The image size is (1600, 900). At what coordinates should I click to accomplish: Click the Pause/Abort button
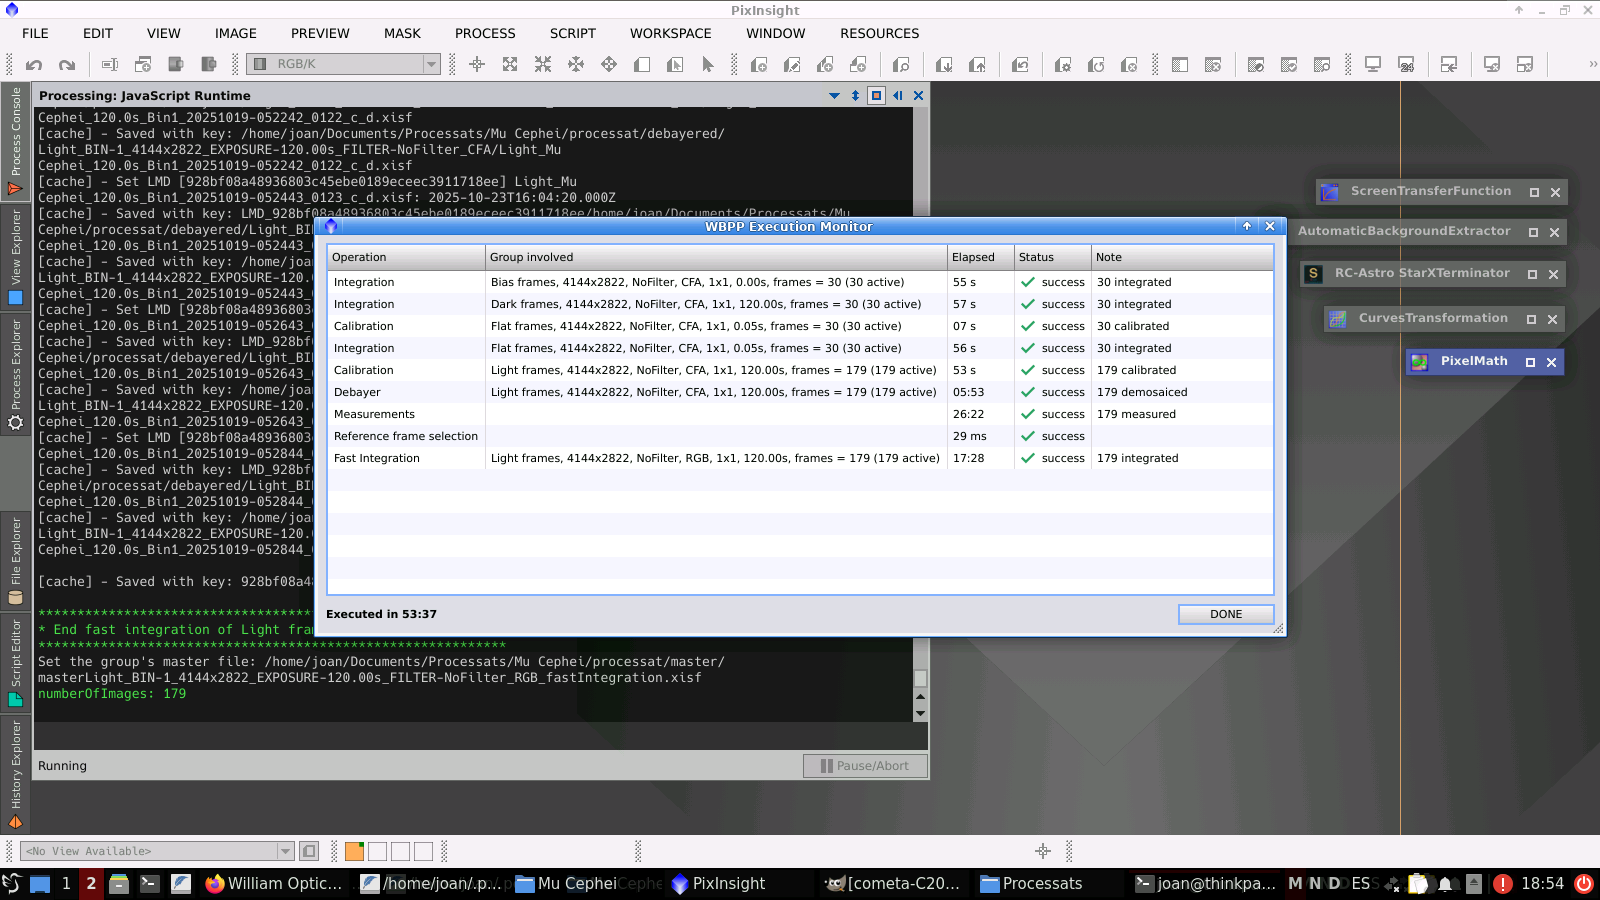[x=865, y=766]
